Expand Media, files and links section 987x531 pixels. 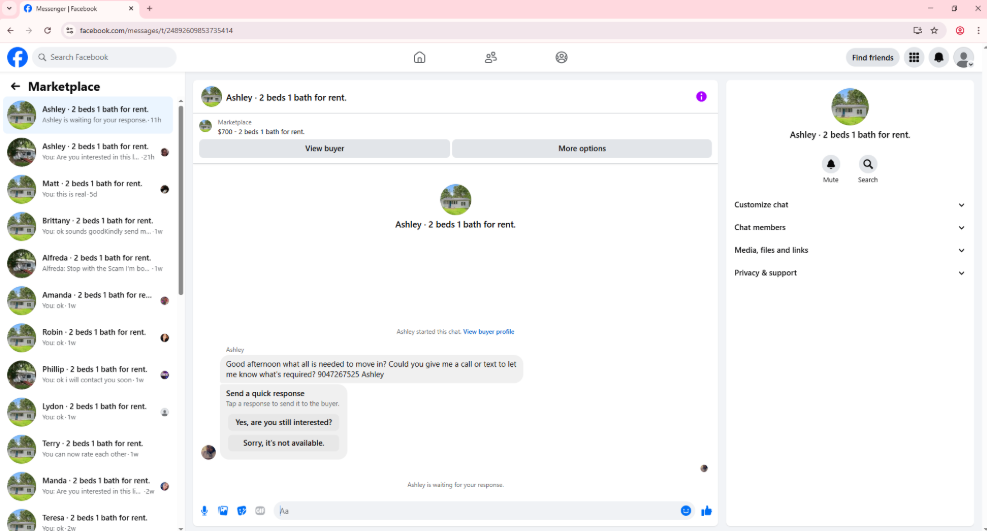coord(849,250)
